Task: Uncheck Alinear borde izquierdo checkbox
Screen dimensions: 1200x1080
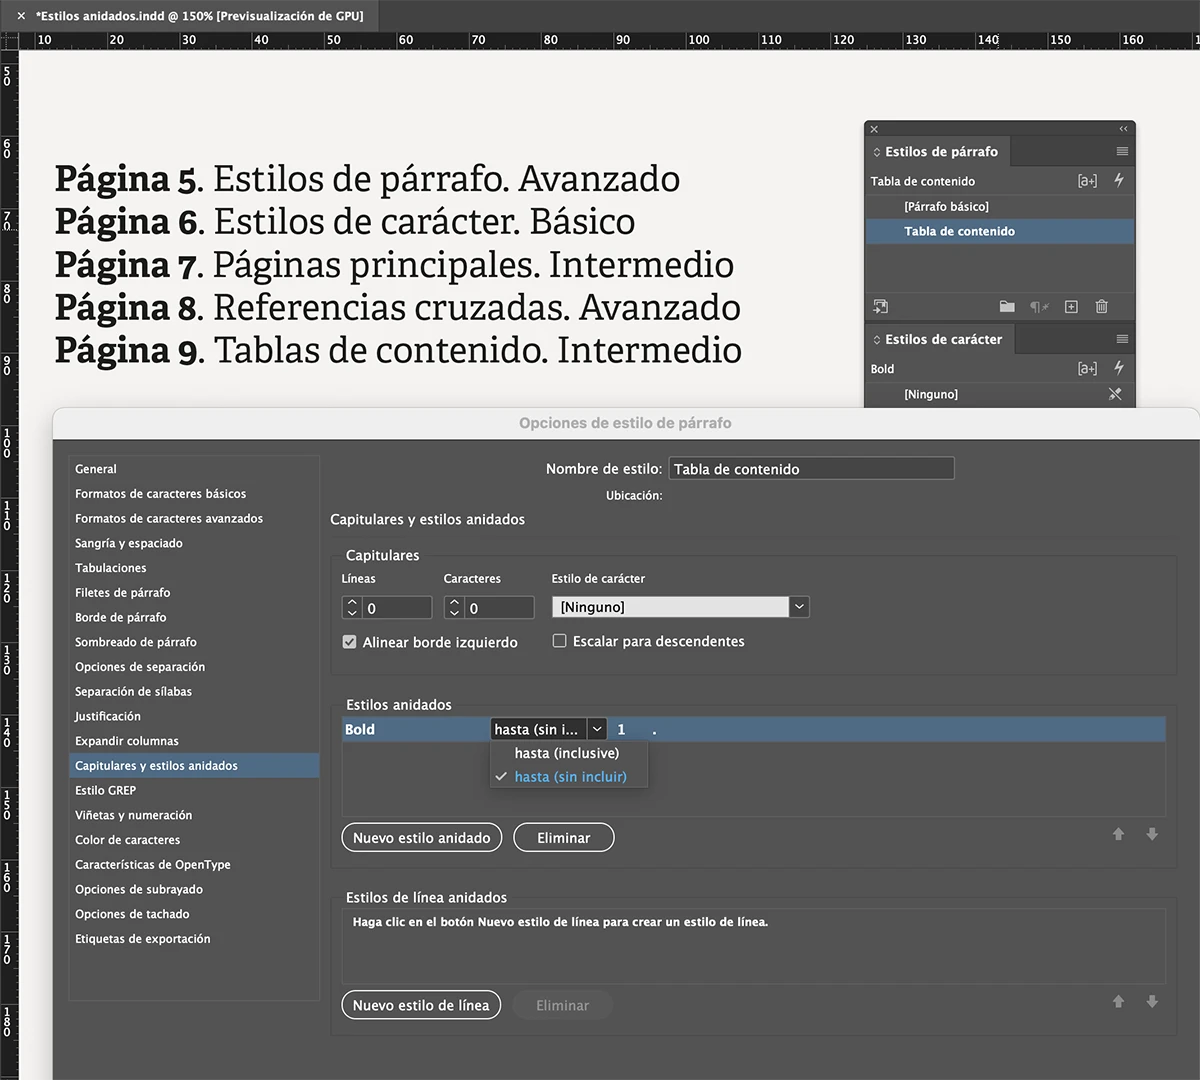Action: [349, 642]
